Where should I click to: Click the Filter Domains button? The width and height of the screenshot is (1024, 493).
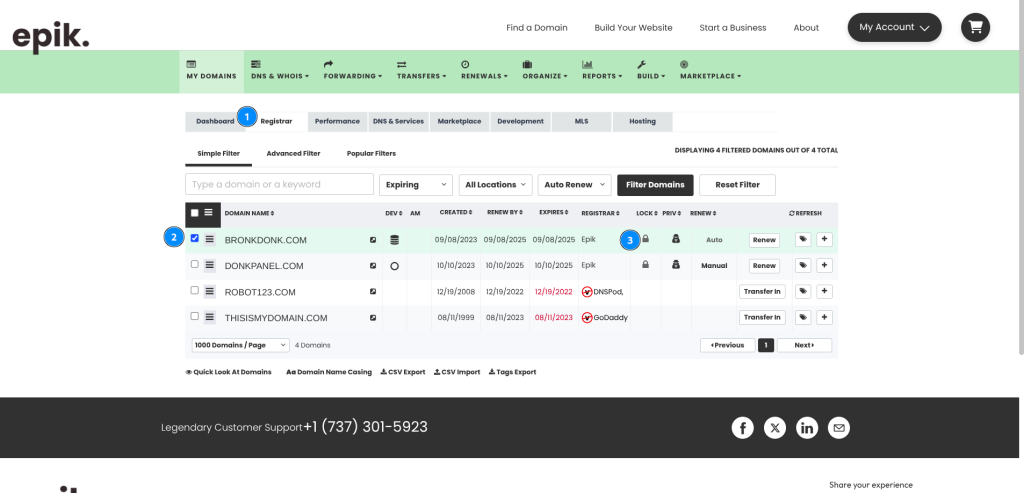pyautogui.click(x=655, y=185)
